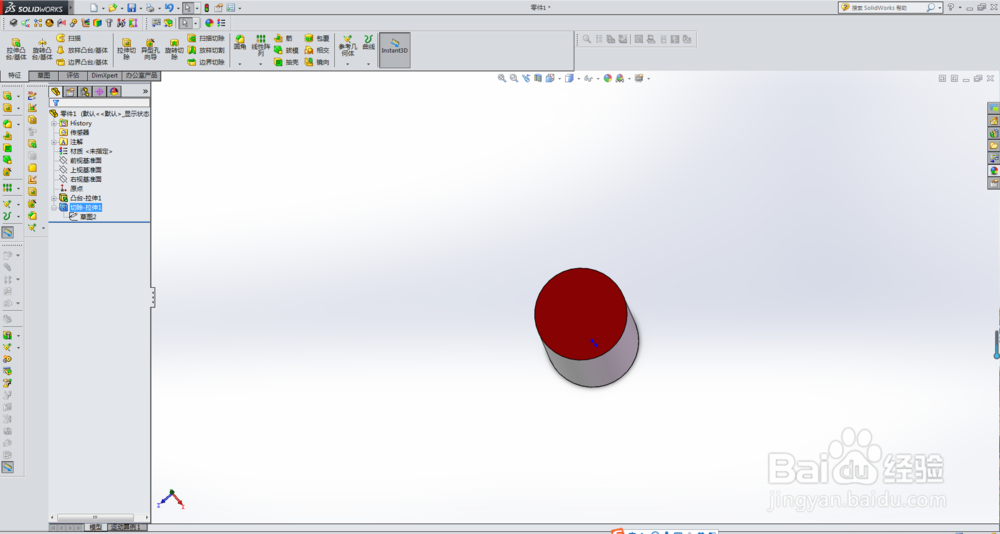Click the Rebuild traffic light icon
Viewport: 1000px width, 534px height.
207,8
